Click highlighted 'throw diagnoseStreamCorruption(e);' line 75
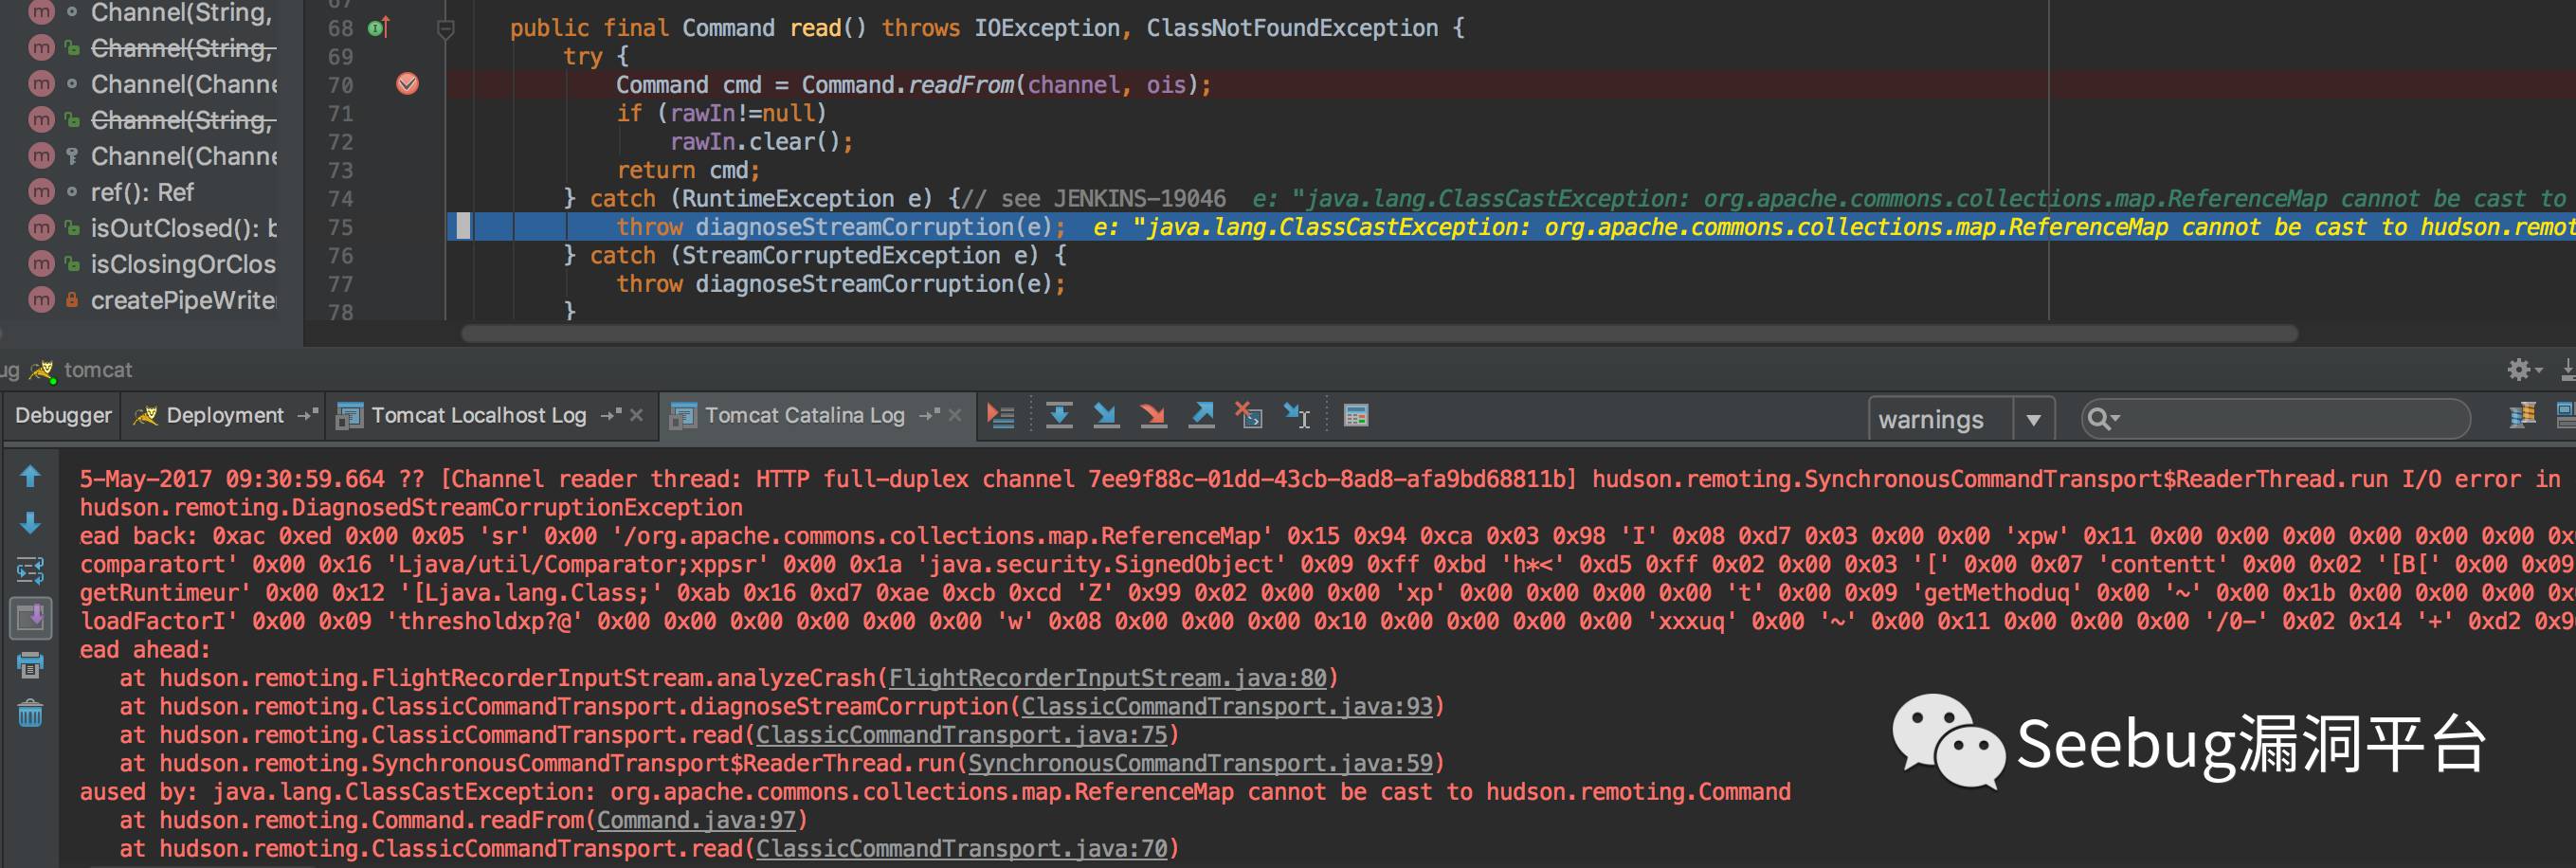 tap(841, 227)
